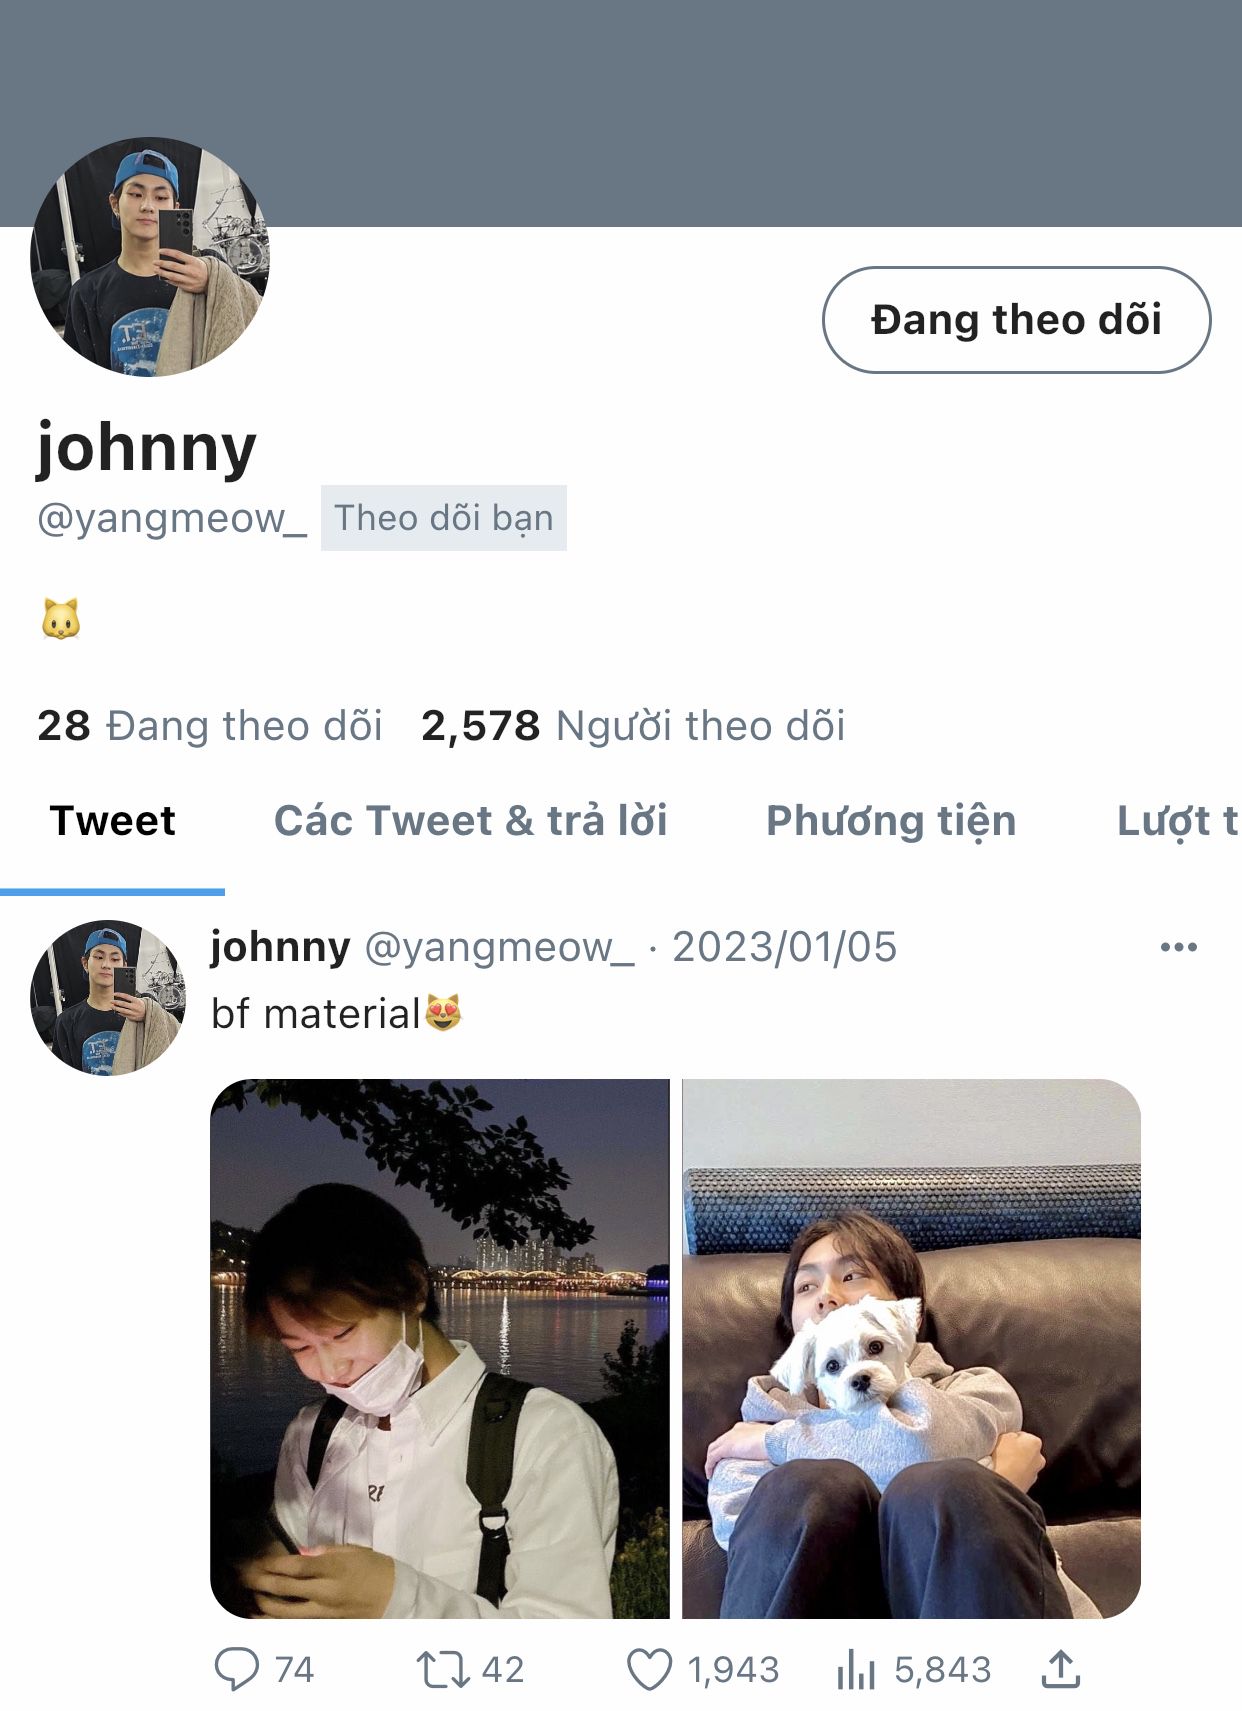1242x1711 pixels.
Task: Click the @yangmeow_ handle in the tweet
Action: (x=499, y=947)
